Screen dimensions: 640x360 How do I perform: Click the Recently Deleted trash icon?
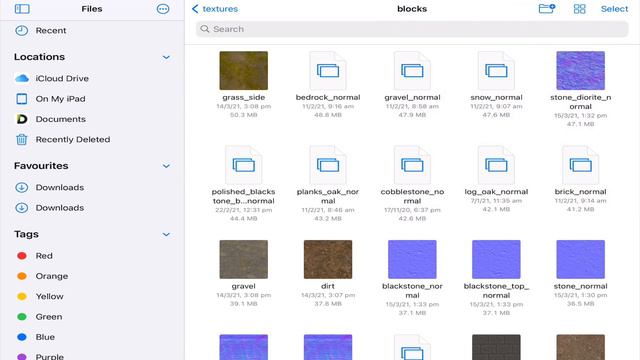tap(22, 140)
